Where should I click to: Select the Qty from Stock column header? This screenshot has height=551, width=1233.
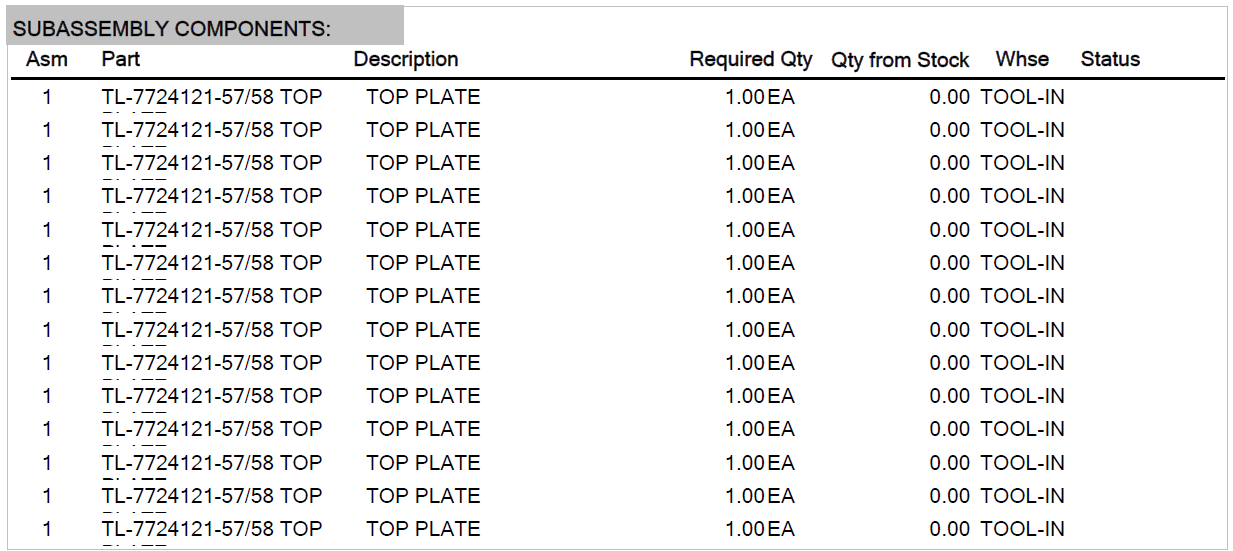(x=900, y=60)
